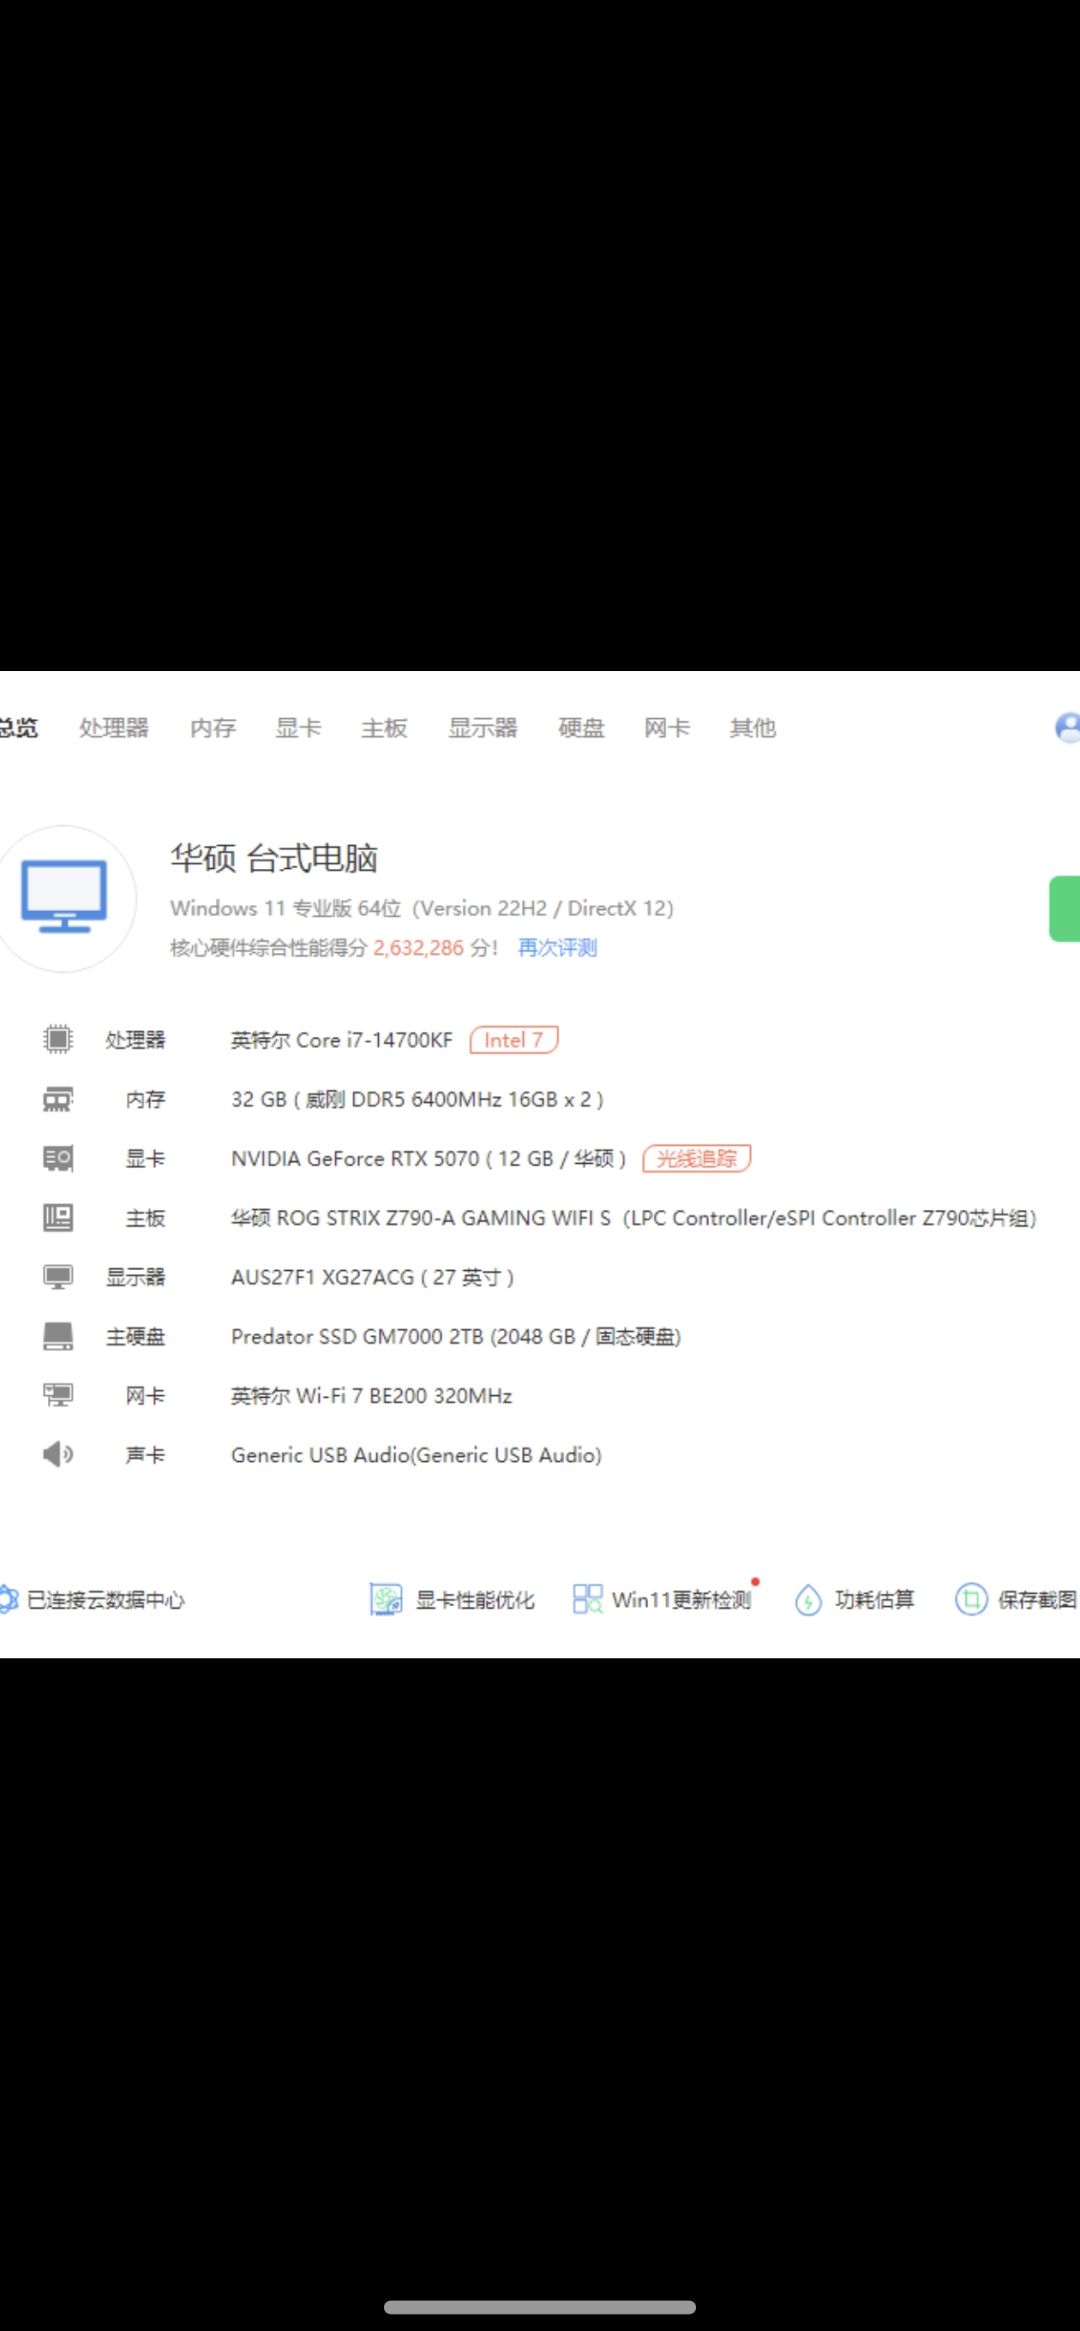Click memory details 32 GB DDR5 text
The image size is (1080, 2331).
(x=417, y=1099)
